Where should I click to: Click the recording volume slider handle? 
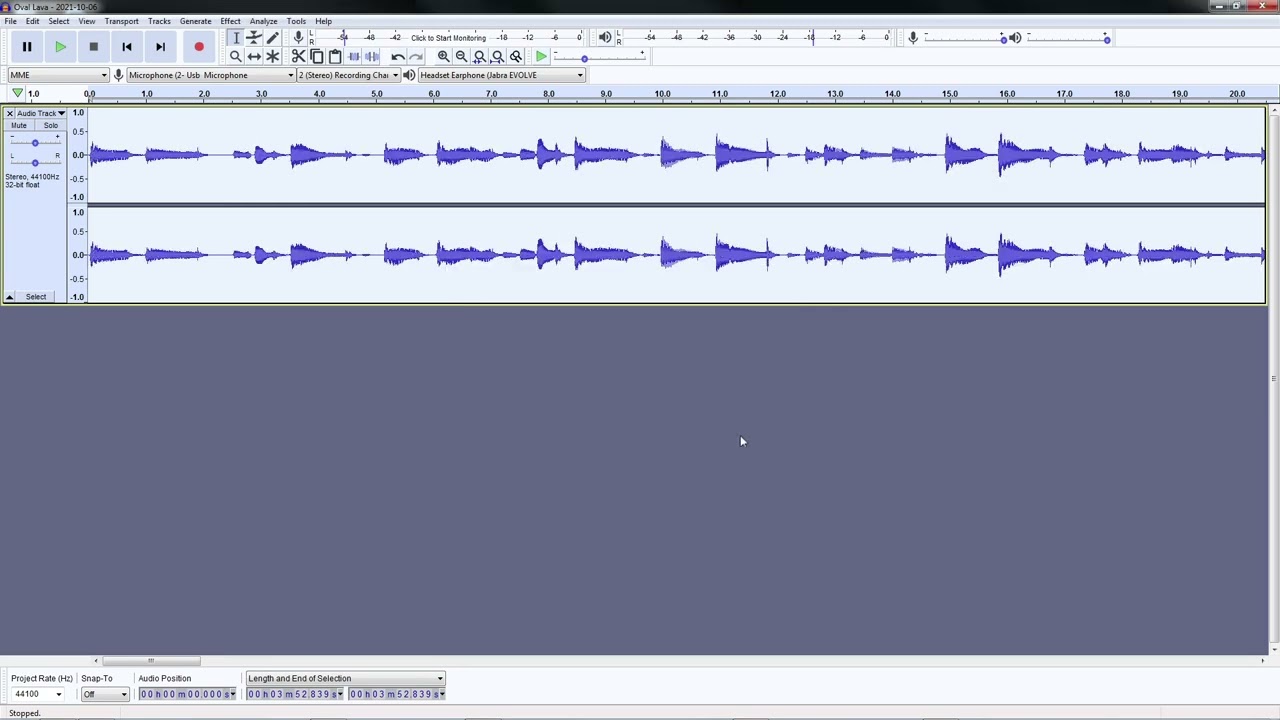tap(1003, 38)
